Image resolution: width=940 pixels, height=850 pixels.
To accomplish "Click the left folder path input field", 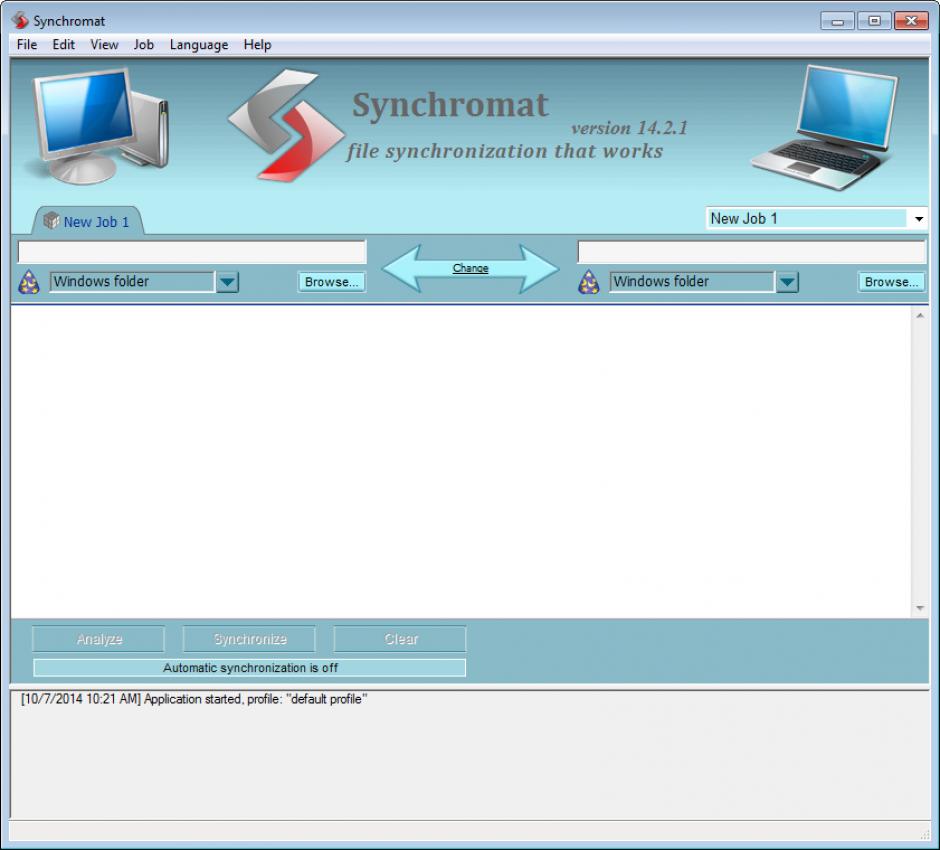I will (x=192, y=252).
